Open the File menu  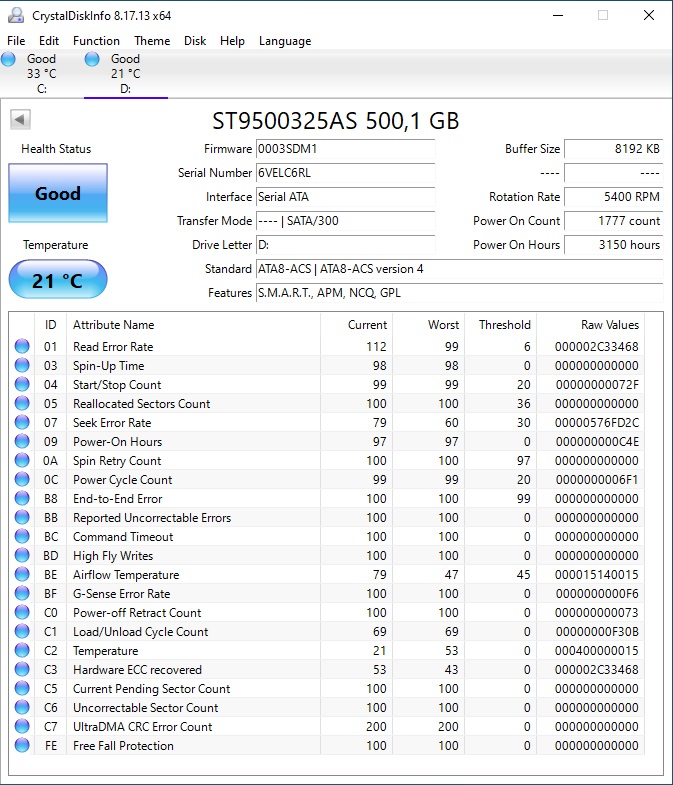[16, 41]
